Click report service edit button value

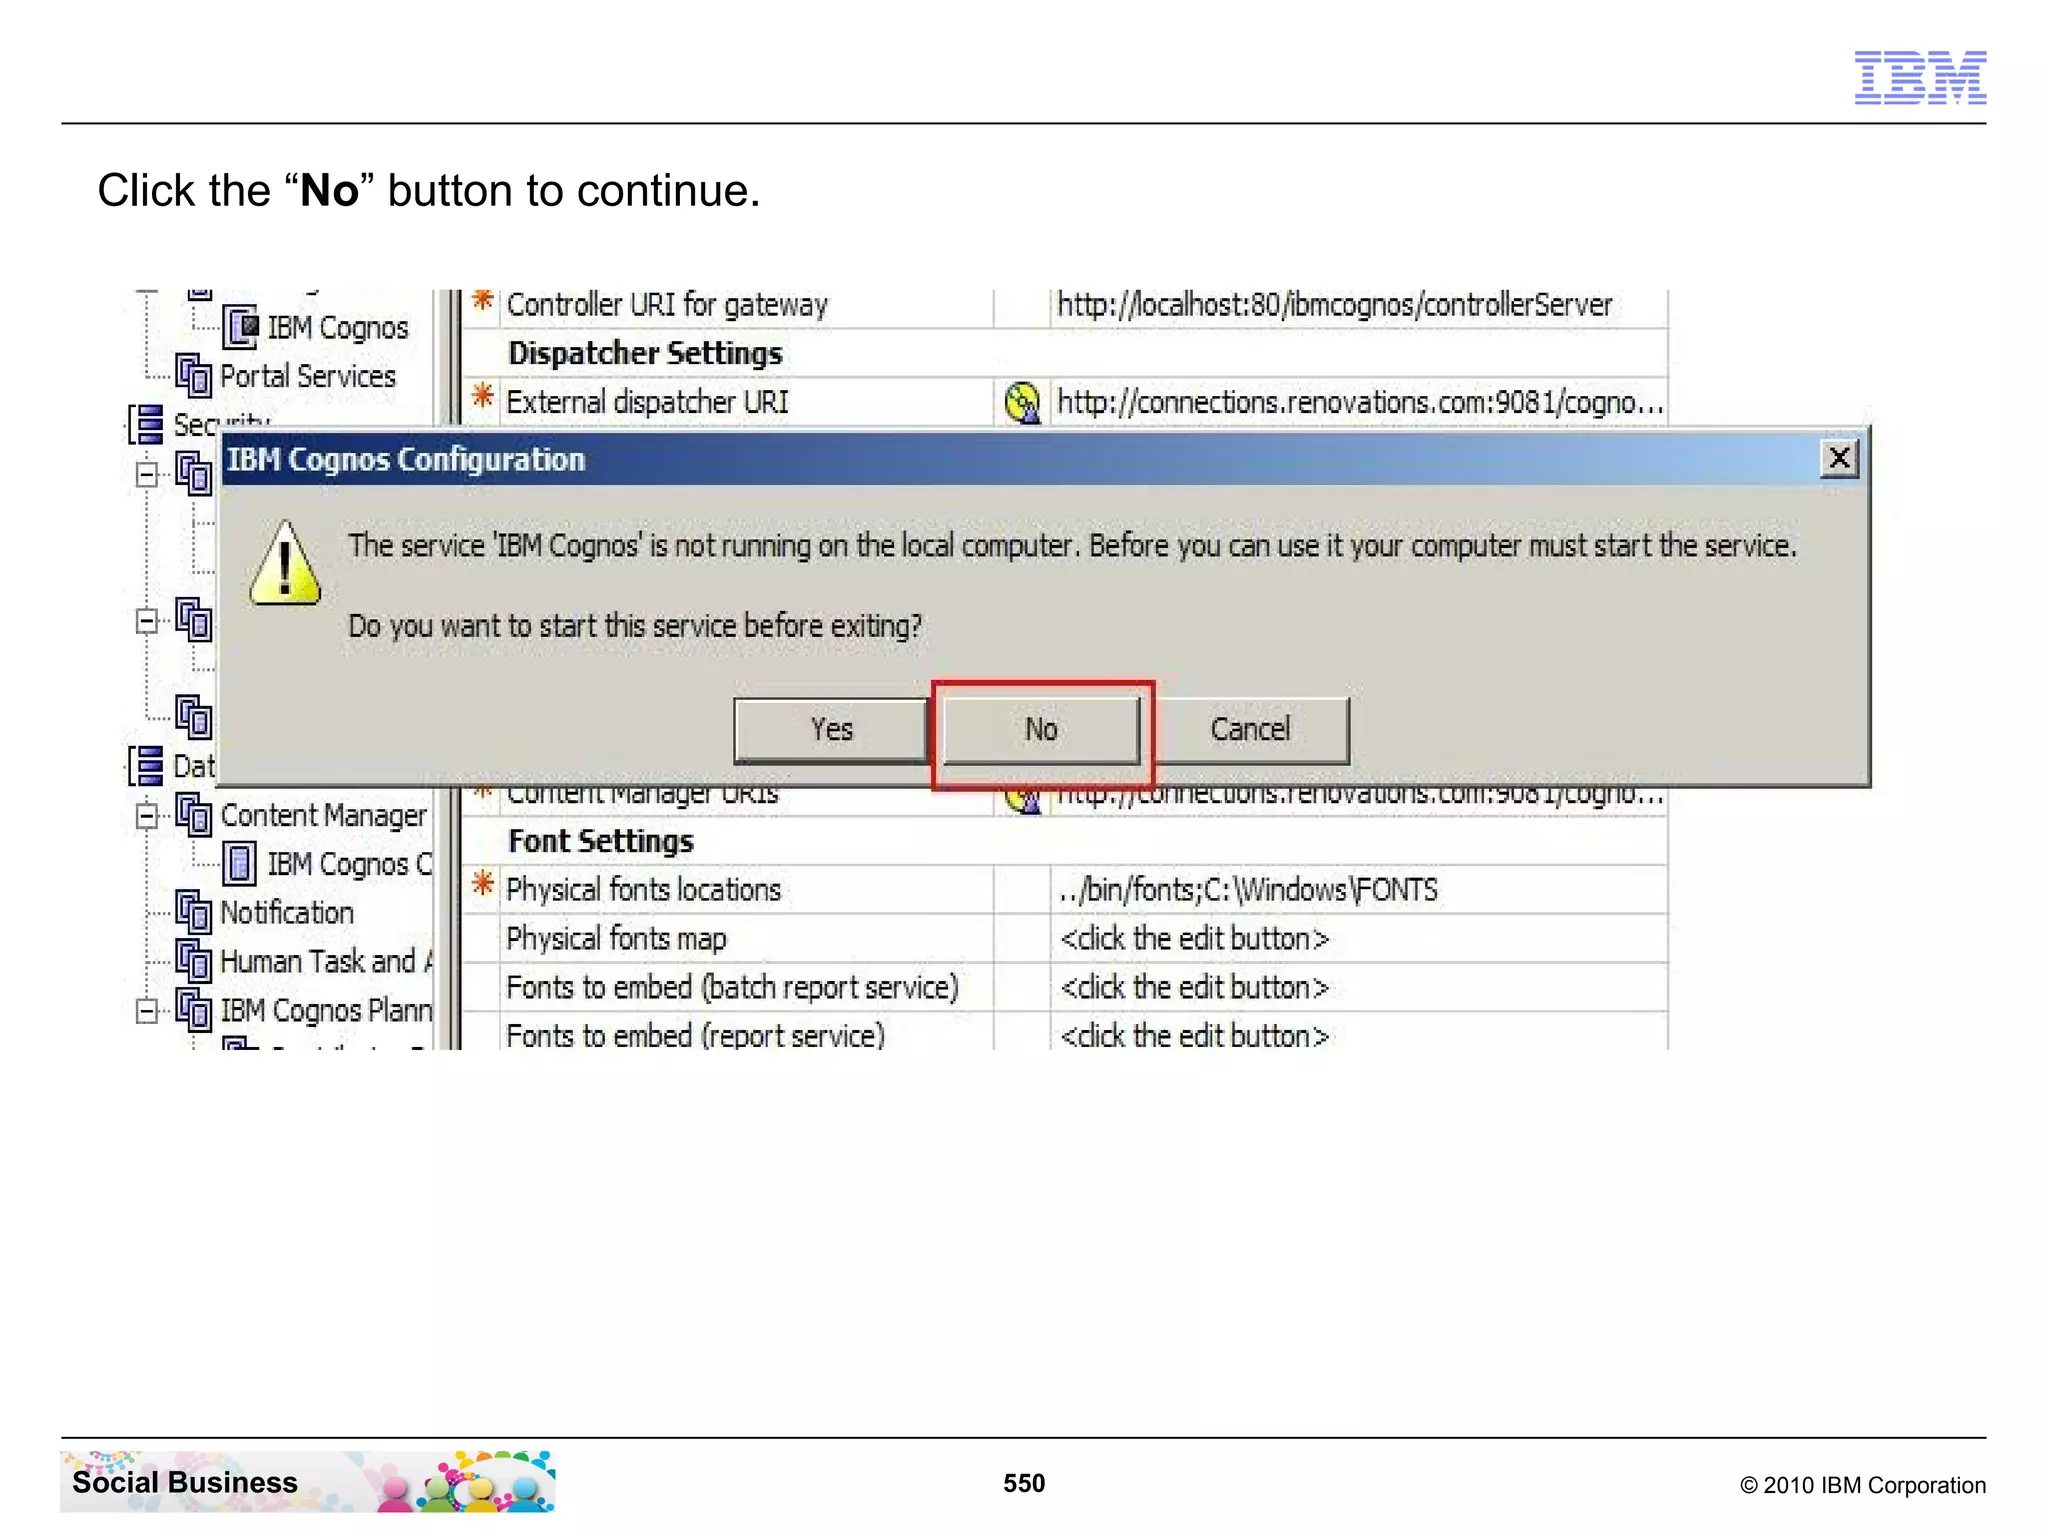click(1194, 1036)
